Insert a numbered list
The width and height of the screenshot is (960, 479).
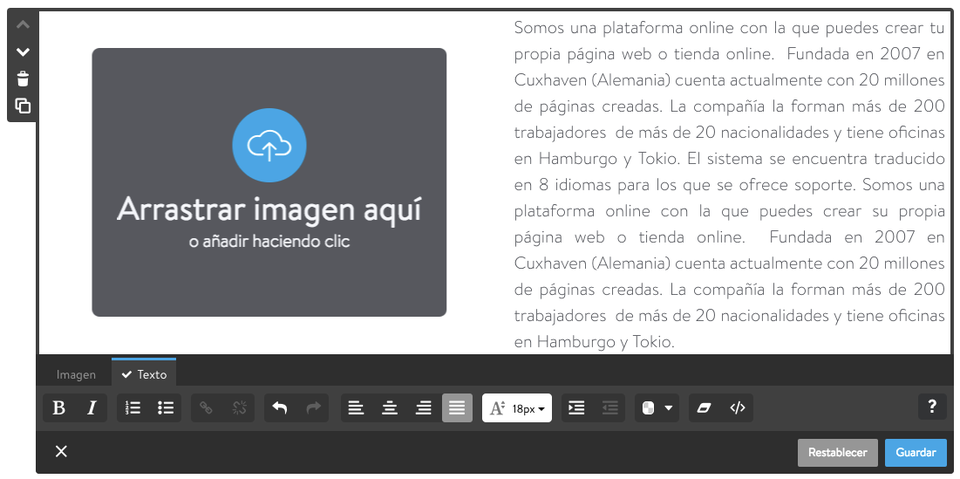(x=133, y=408)
